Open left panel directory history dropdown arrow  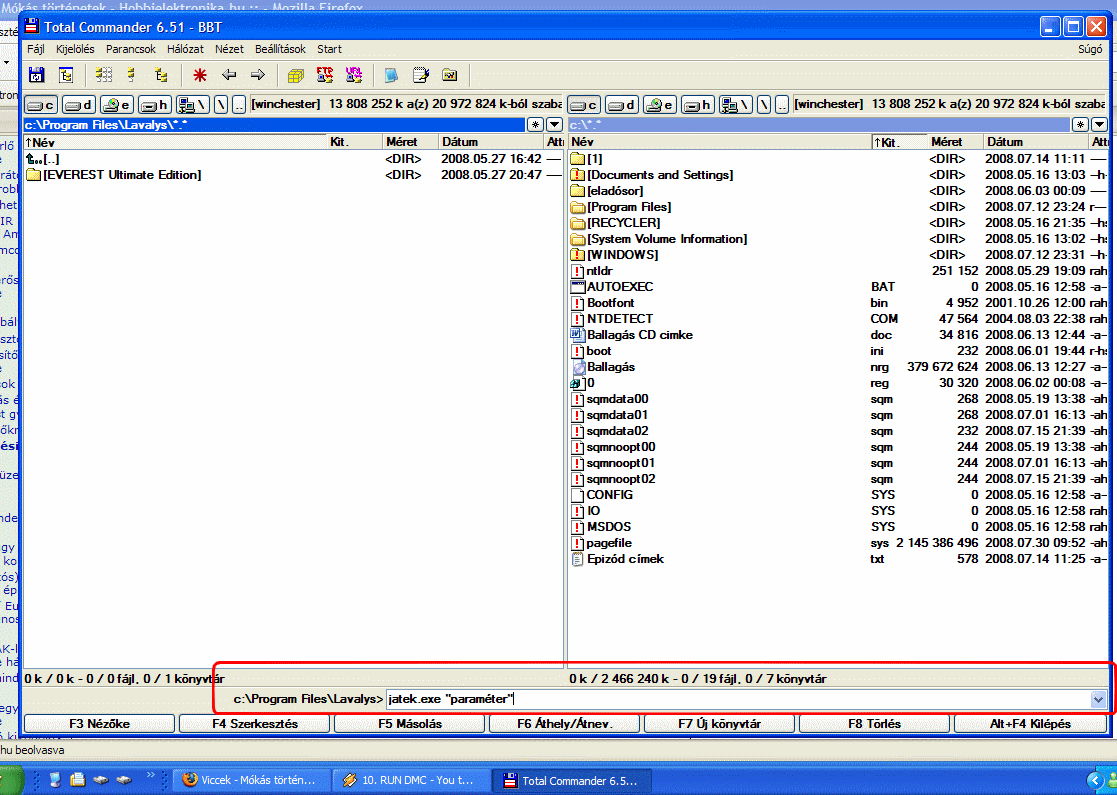[x=554, y=125]
